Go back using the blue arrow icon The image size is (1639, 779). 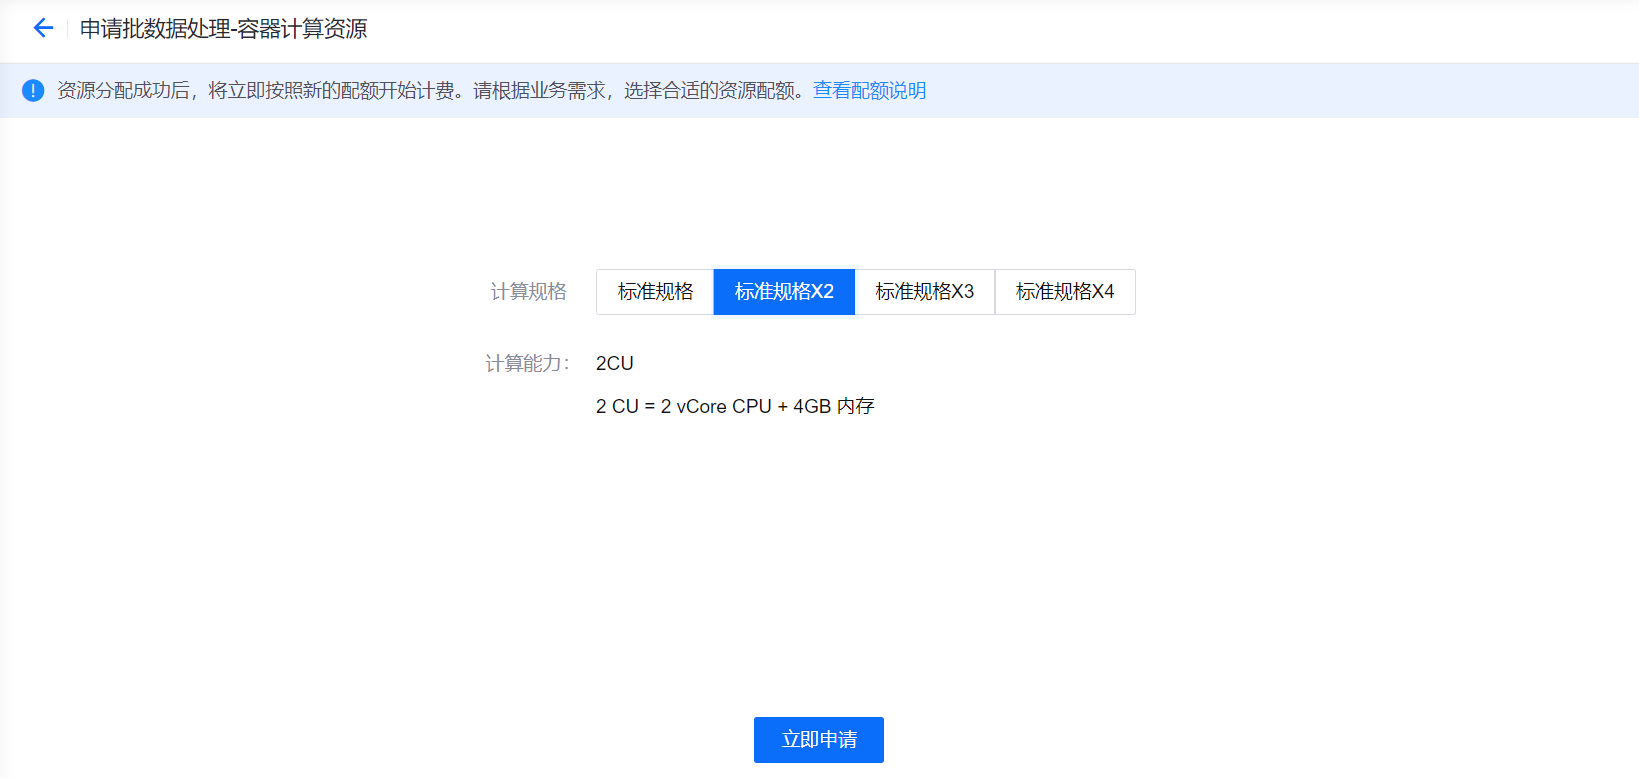tap(43, 28)
